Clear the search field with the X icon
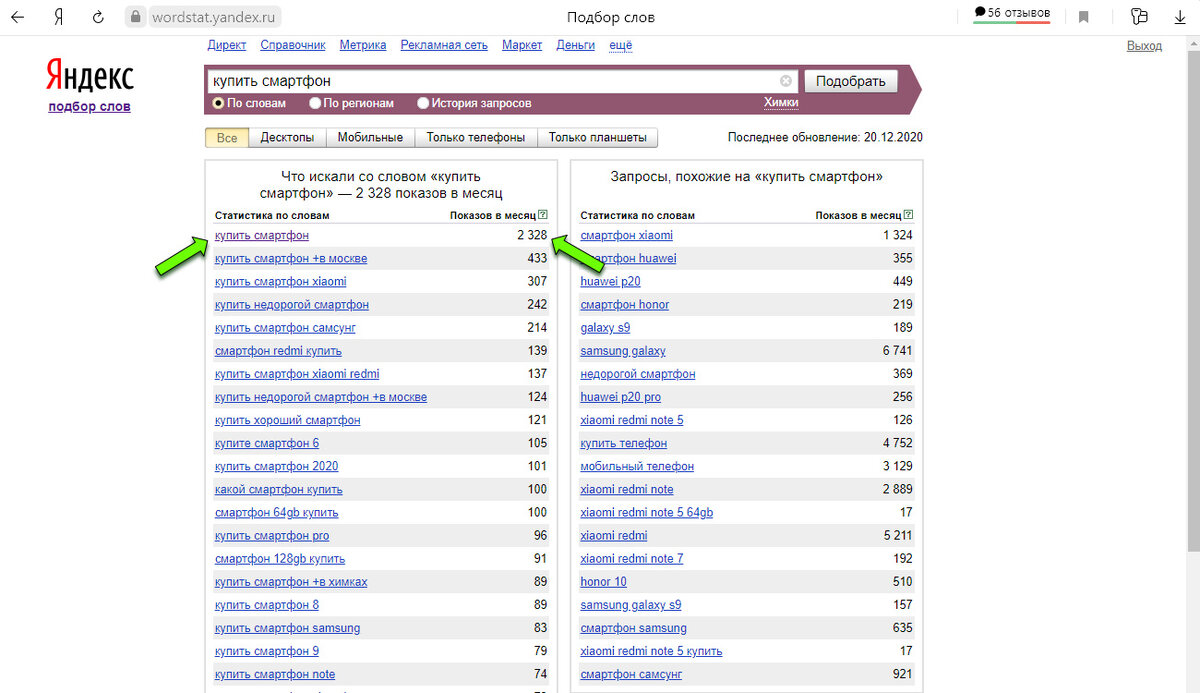This screenshot has width=1200, height=693. click(786, 81)
